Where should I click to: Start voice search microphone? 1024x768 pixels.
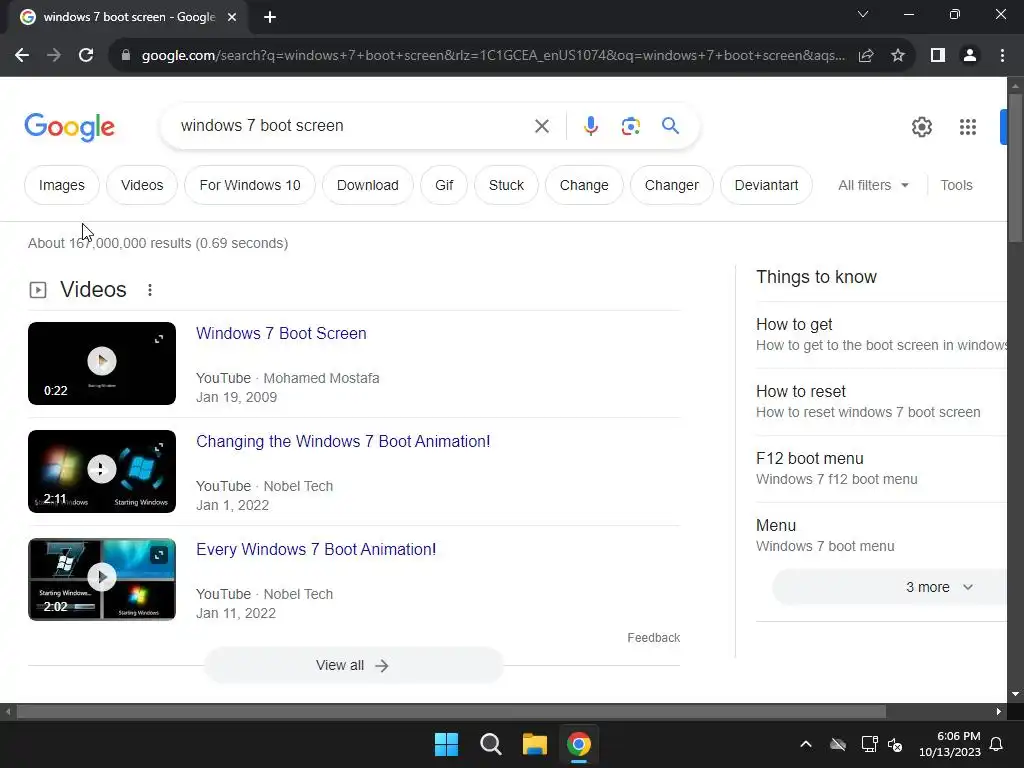(x=590, y=126)
